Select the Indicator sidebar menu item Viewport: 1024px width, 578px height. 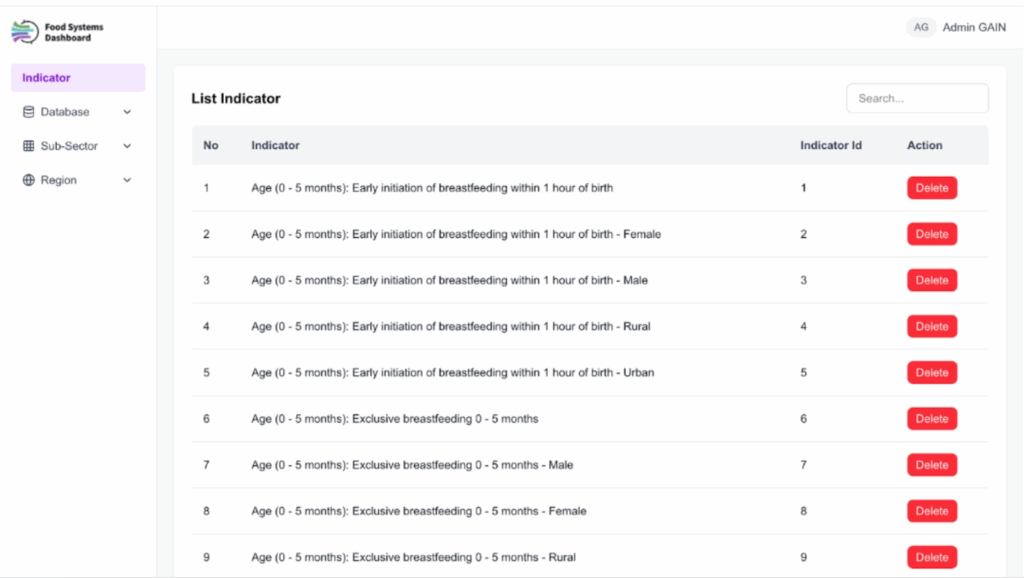coord(77,78)
